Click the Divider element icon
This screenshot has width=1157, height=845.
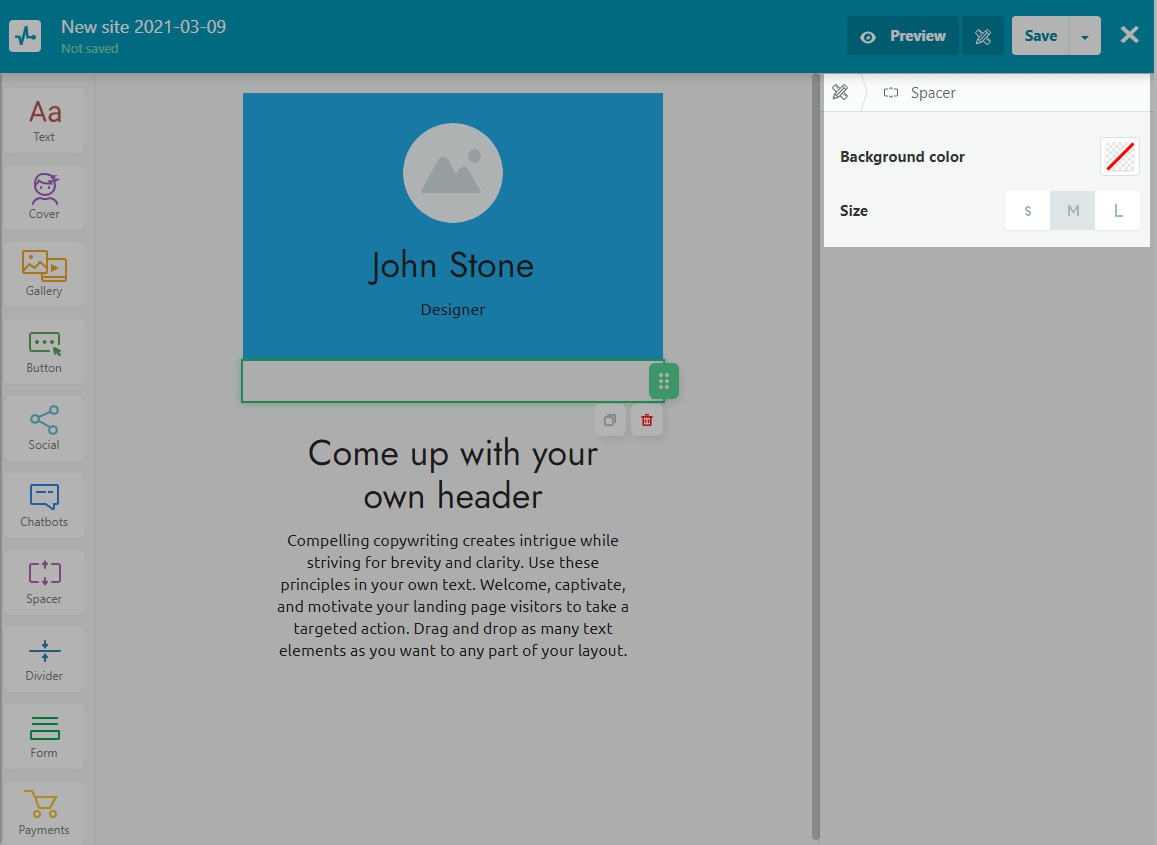pyautogui.click(x=44, y=659)
